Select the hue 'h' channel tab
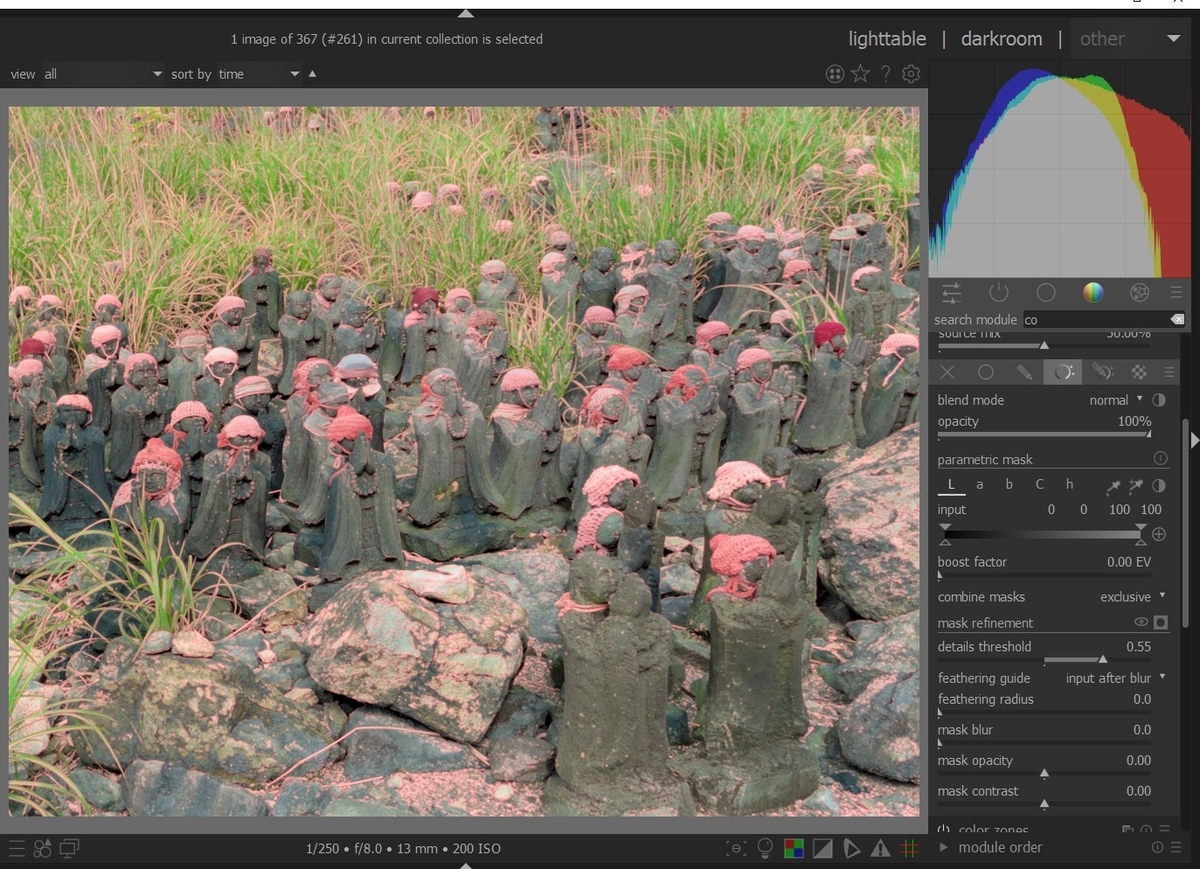Image resolution: width=1200 pixels, height=869 pixels. point(1069,484)
